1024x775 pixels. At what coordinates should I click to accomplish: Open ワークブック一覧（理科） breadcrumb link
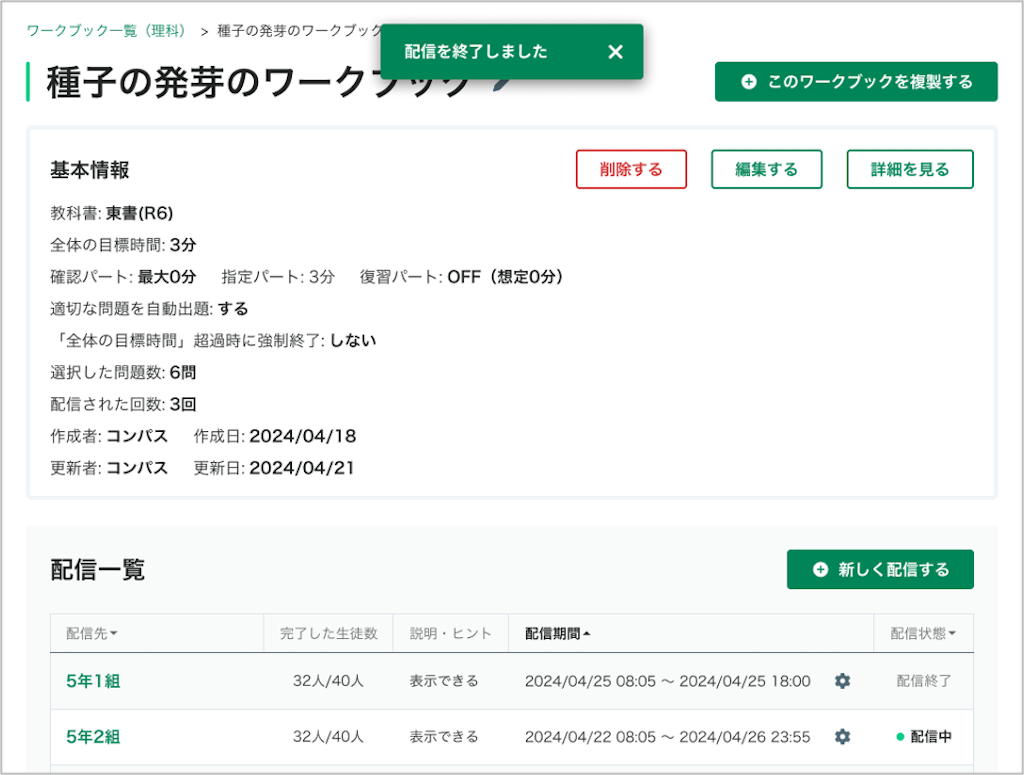(x=108, y=31)
